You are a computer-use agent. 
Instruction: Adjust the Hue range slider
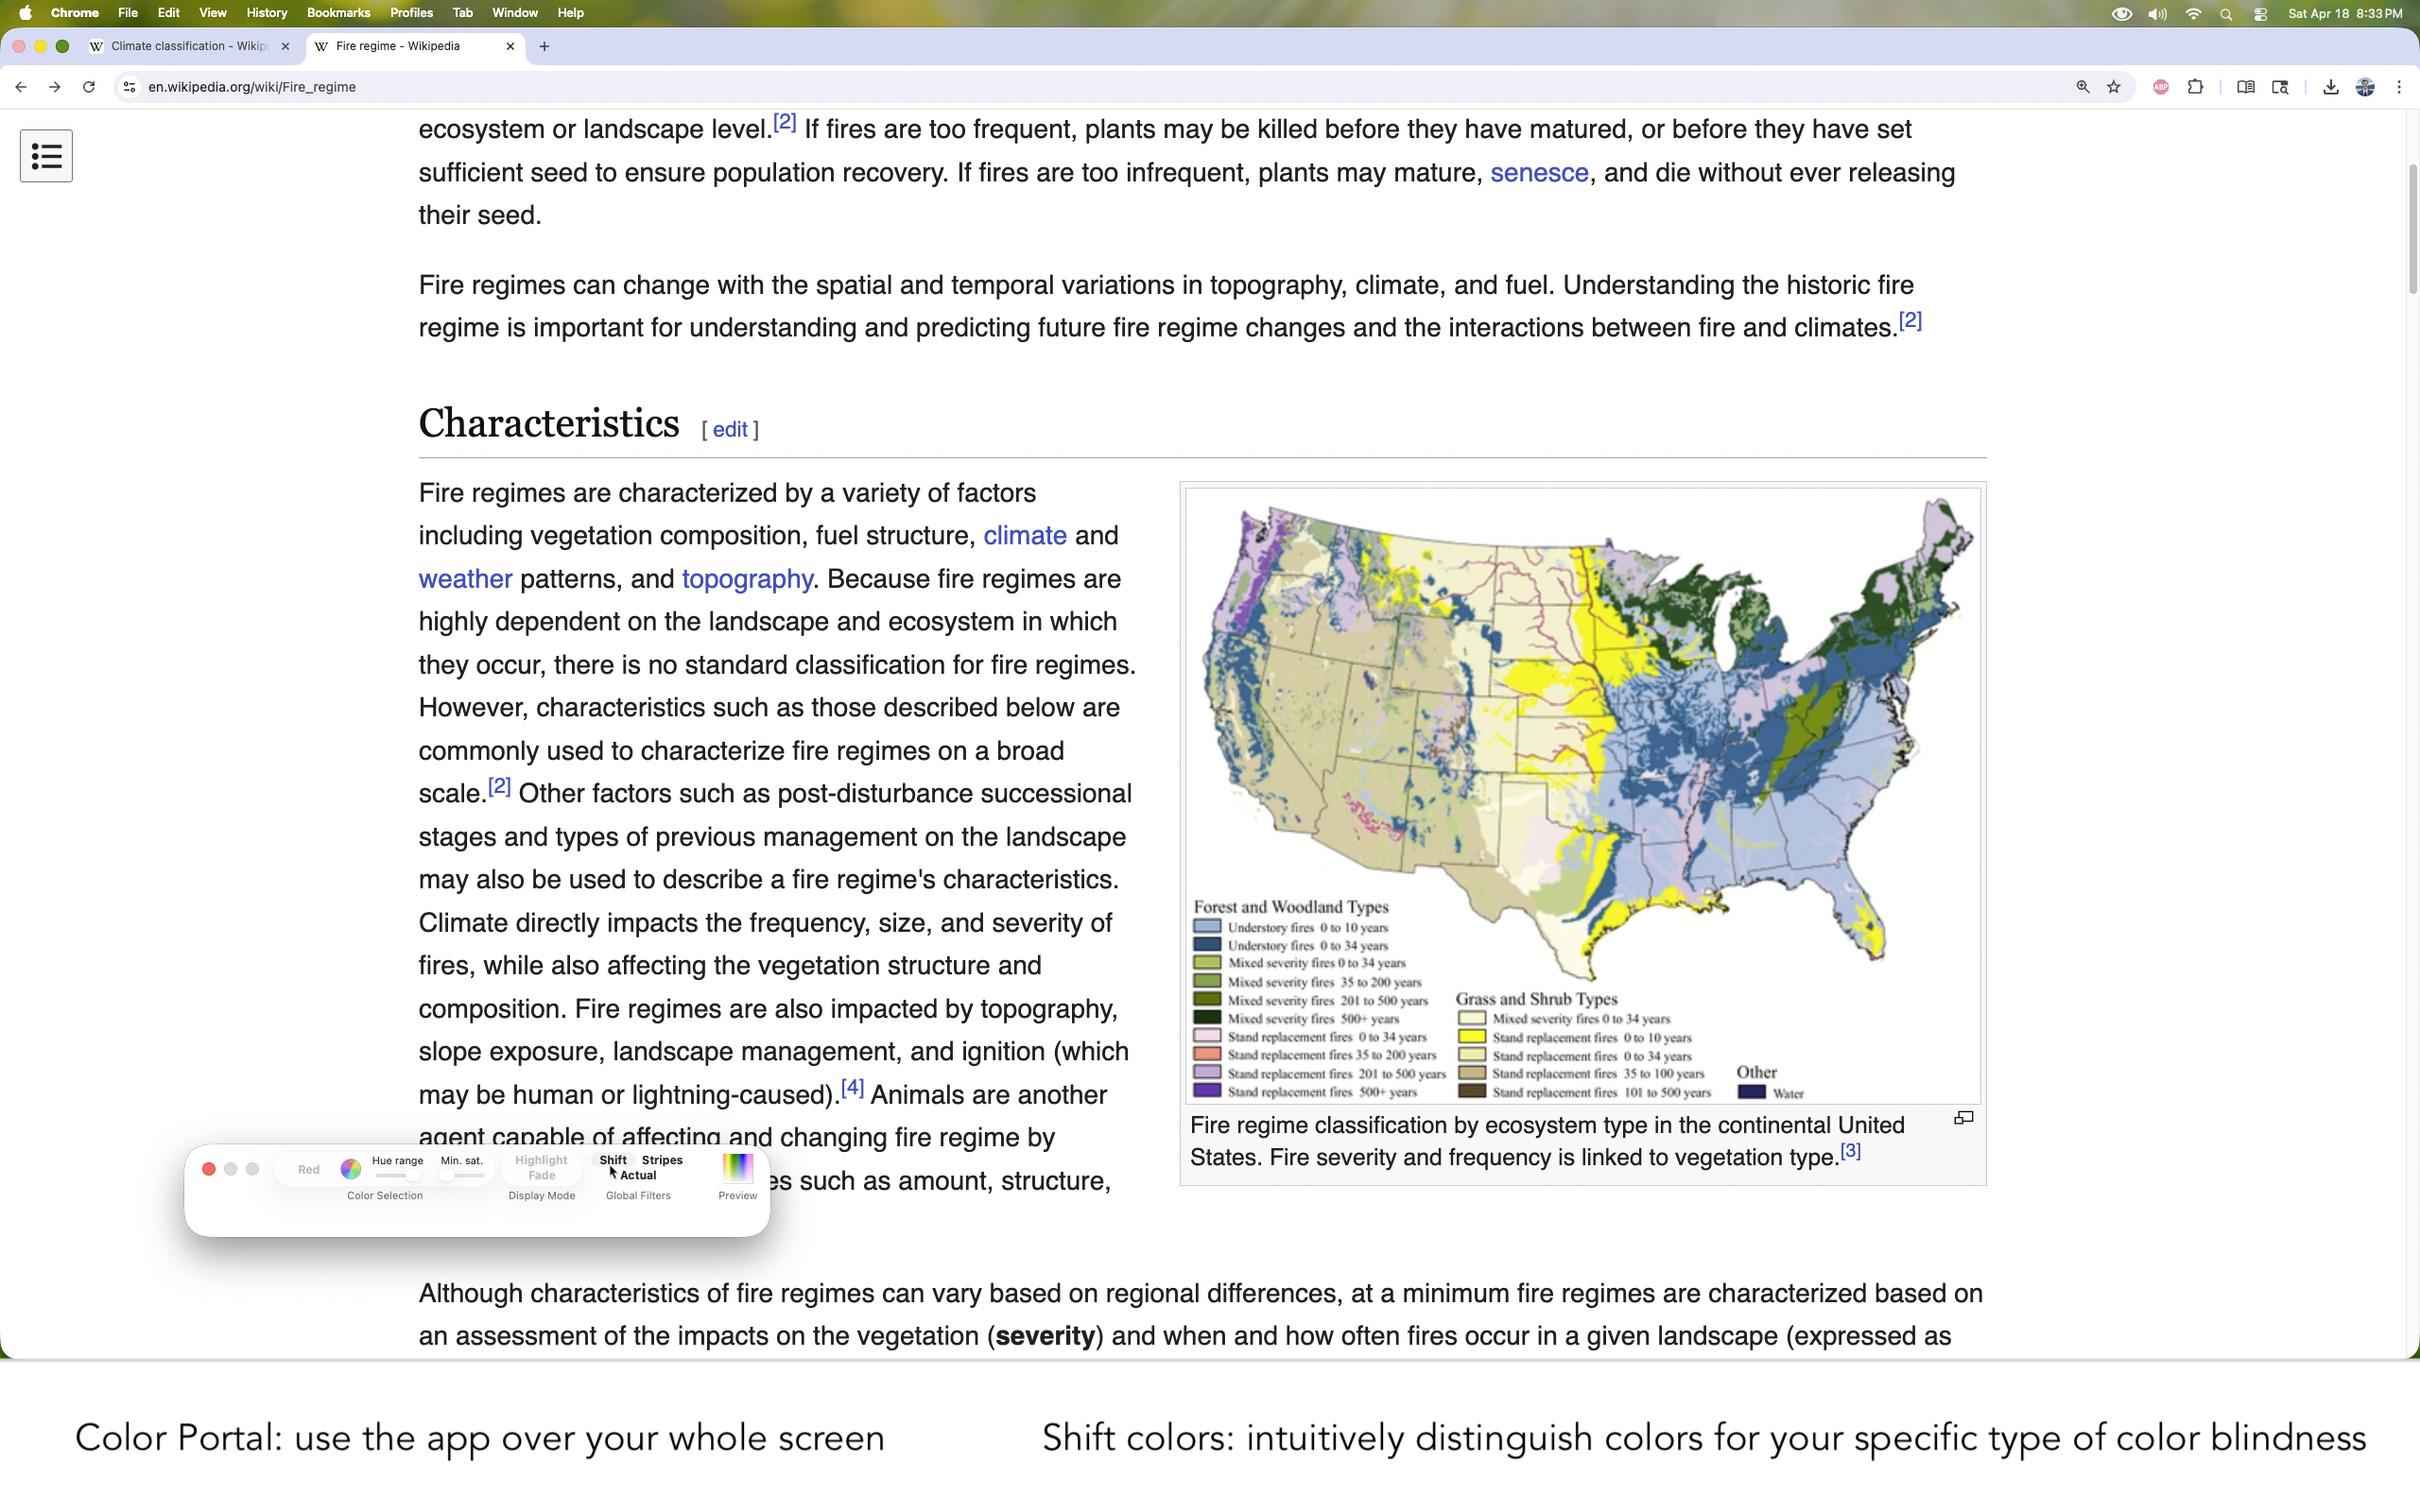point(412,1176)
